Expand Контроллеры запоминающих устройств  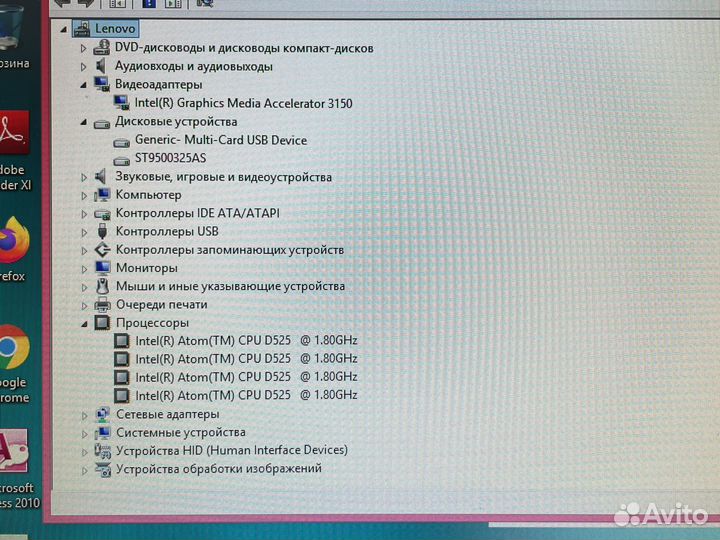(x=84, y=251)
